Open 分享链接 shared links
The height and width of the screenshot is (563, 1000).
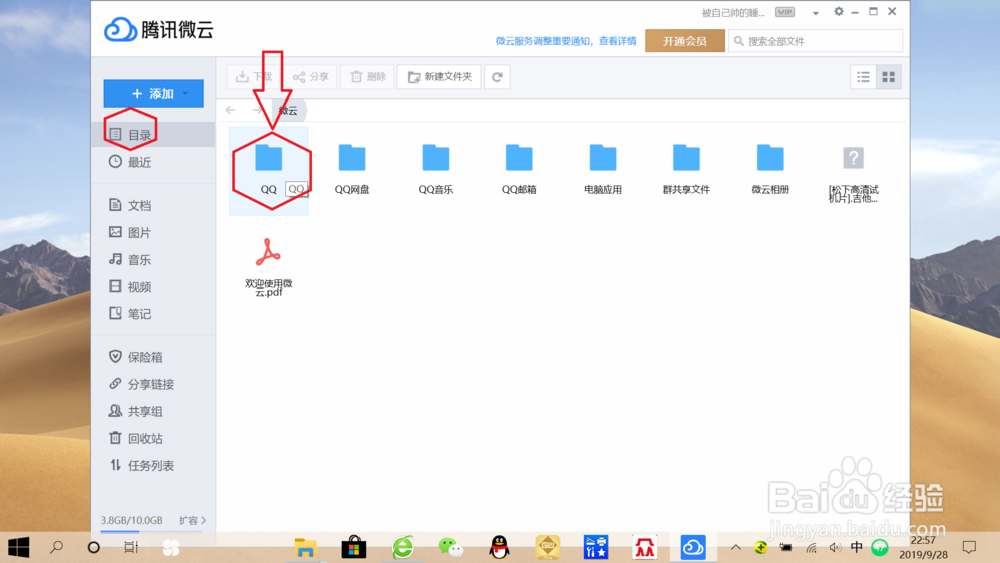[153, 384]
